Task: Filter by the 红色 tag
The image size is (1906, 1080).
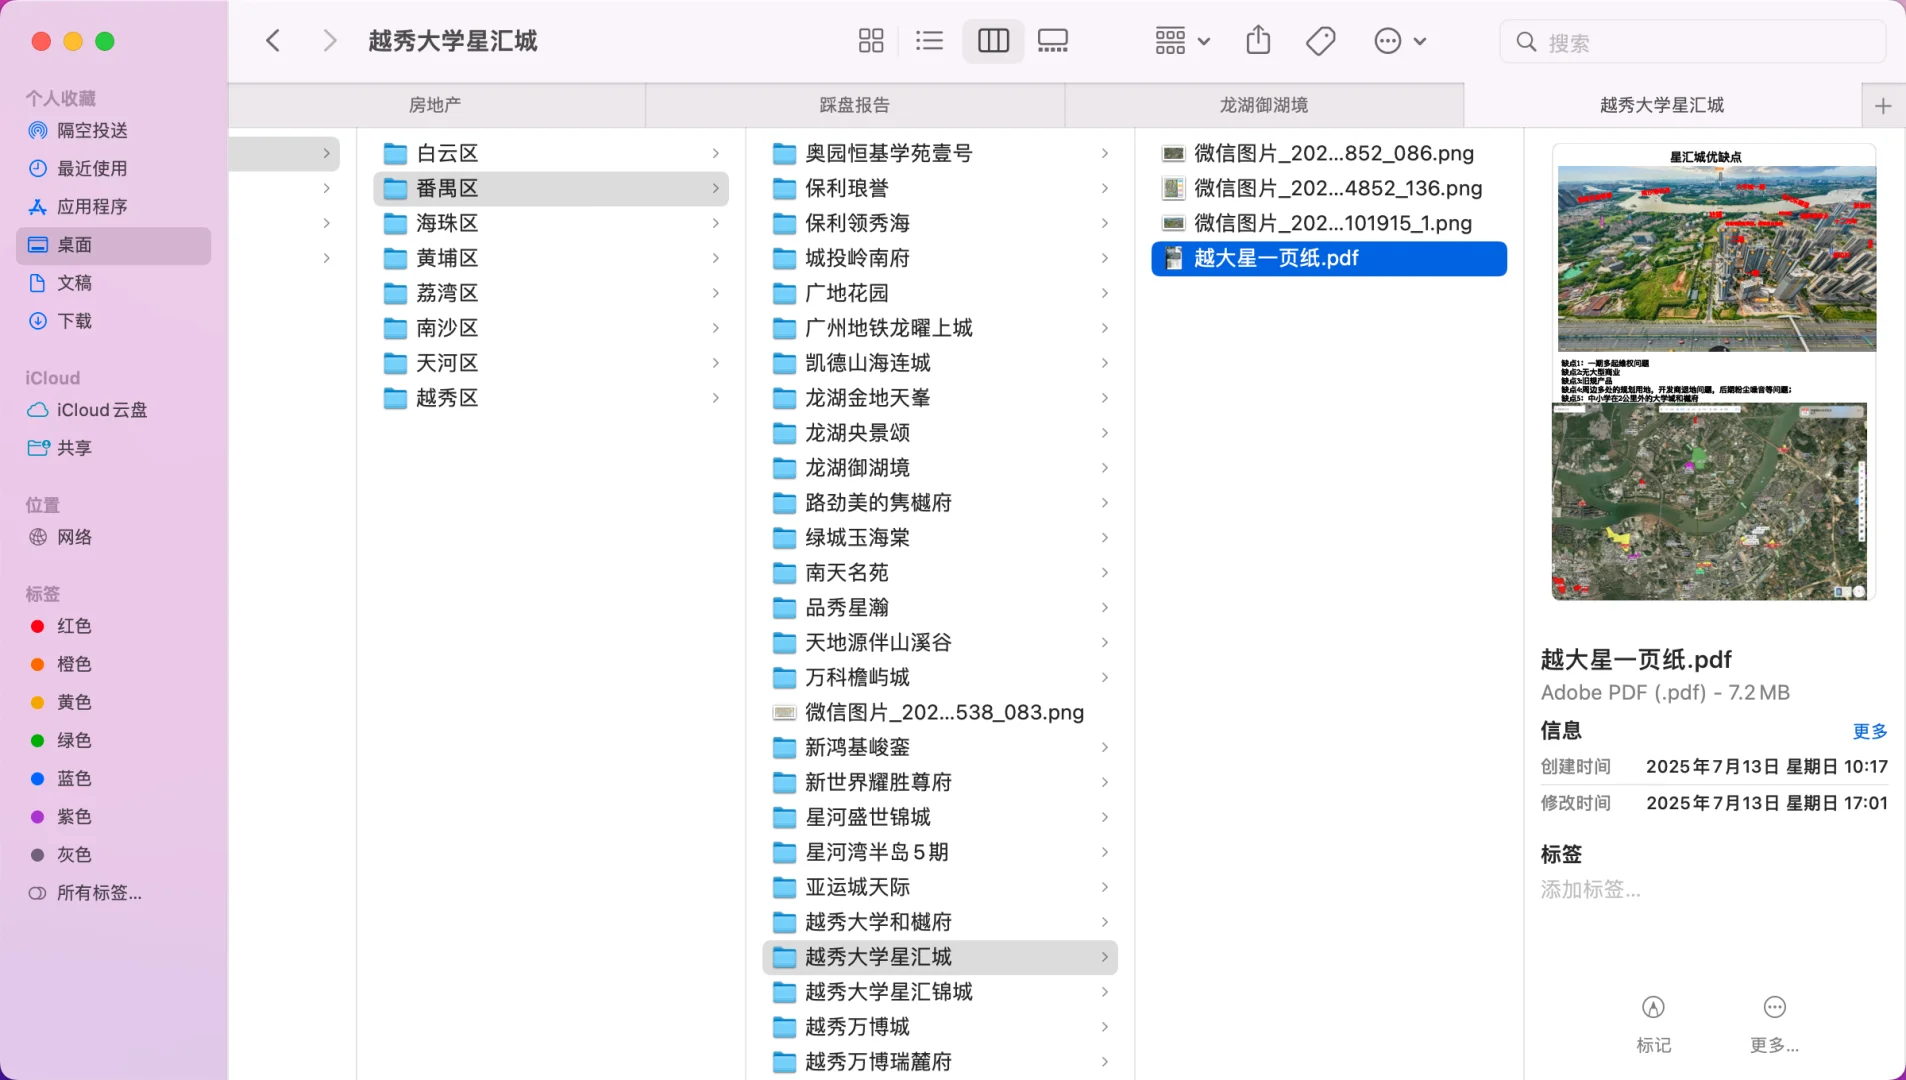Action: (113, 626)
